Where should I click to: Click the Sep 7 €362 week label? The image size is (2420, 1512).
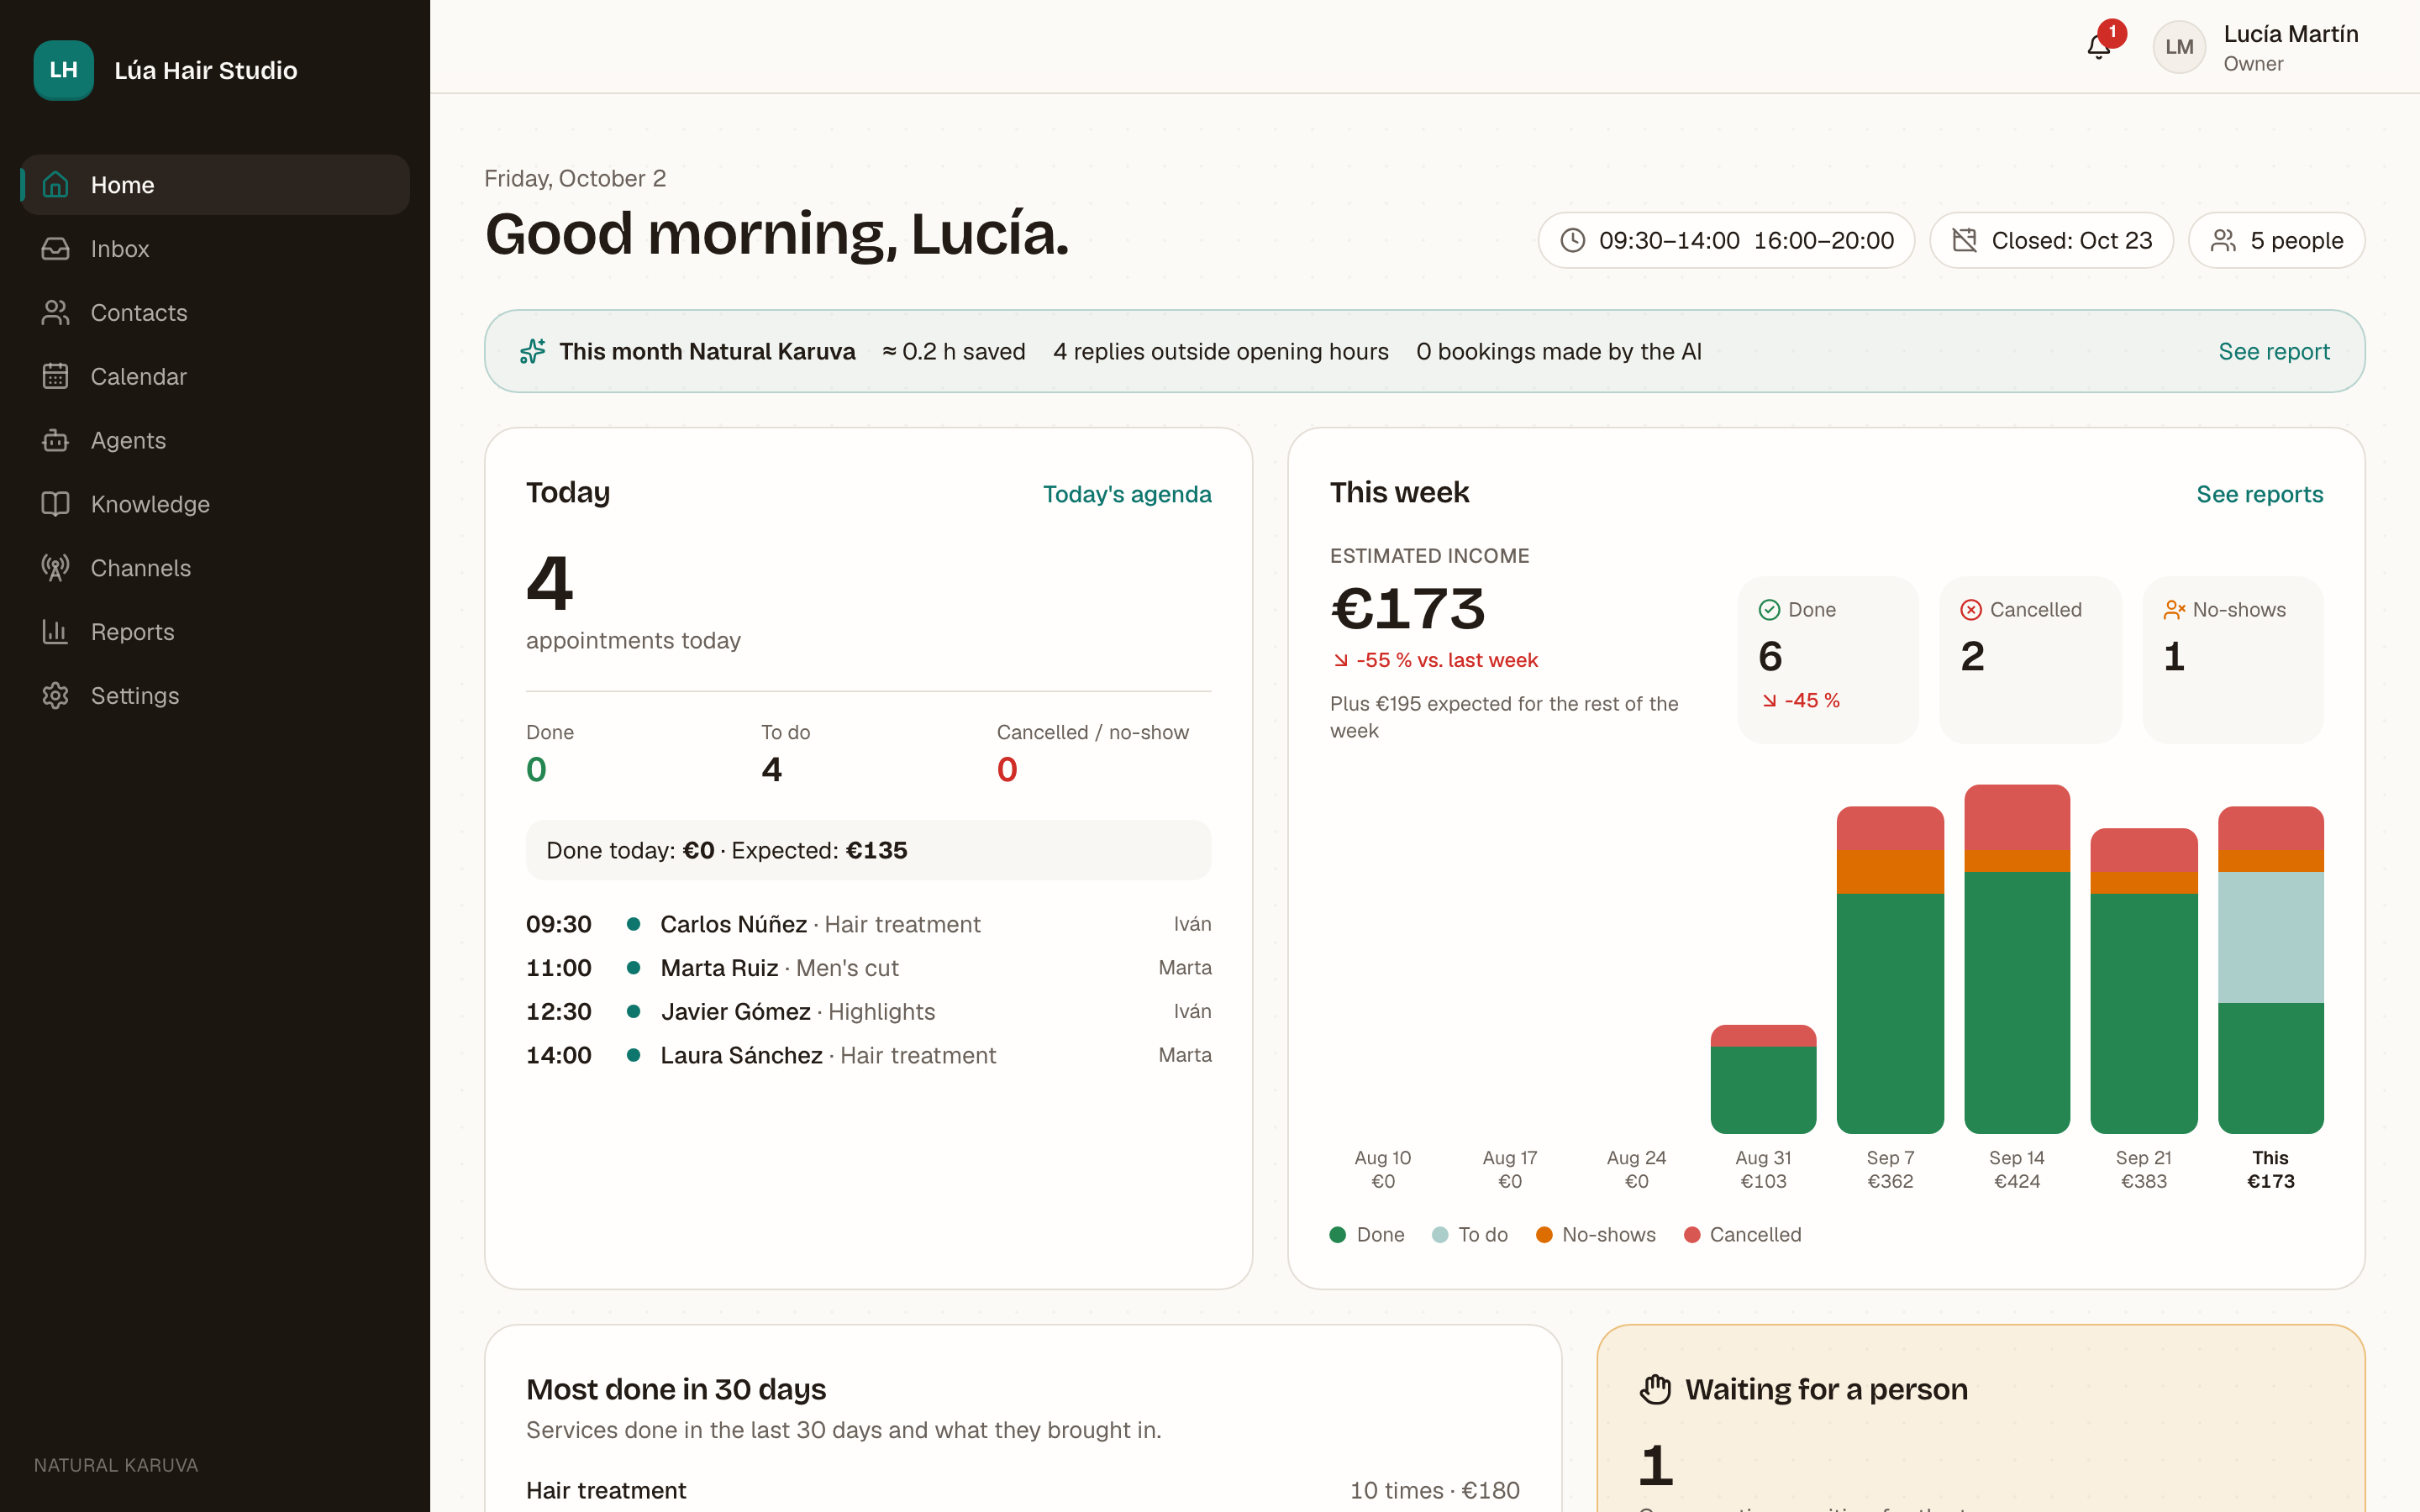pos(1890,1169)
